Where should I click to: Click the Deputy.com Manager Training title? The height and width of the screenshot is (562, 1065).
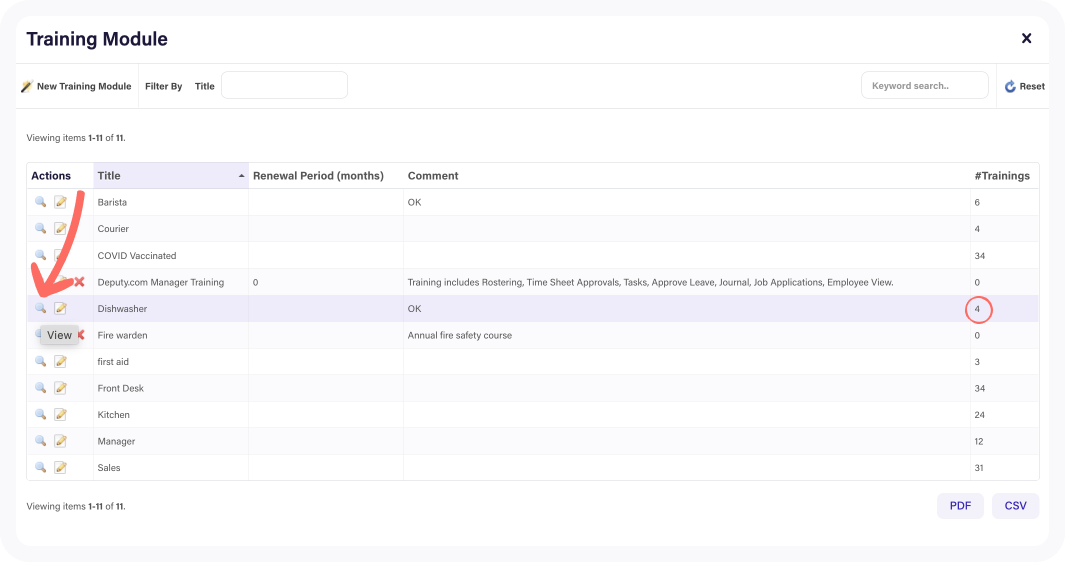point(161,282)
